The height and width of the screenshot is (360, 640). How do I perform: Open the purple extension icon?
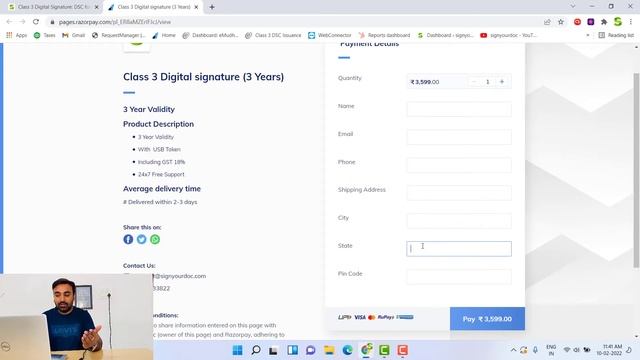(x=591, y=22)
